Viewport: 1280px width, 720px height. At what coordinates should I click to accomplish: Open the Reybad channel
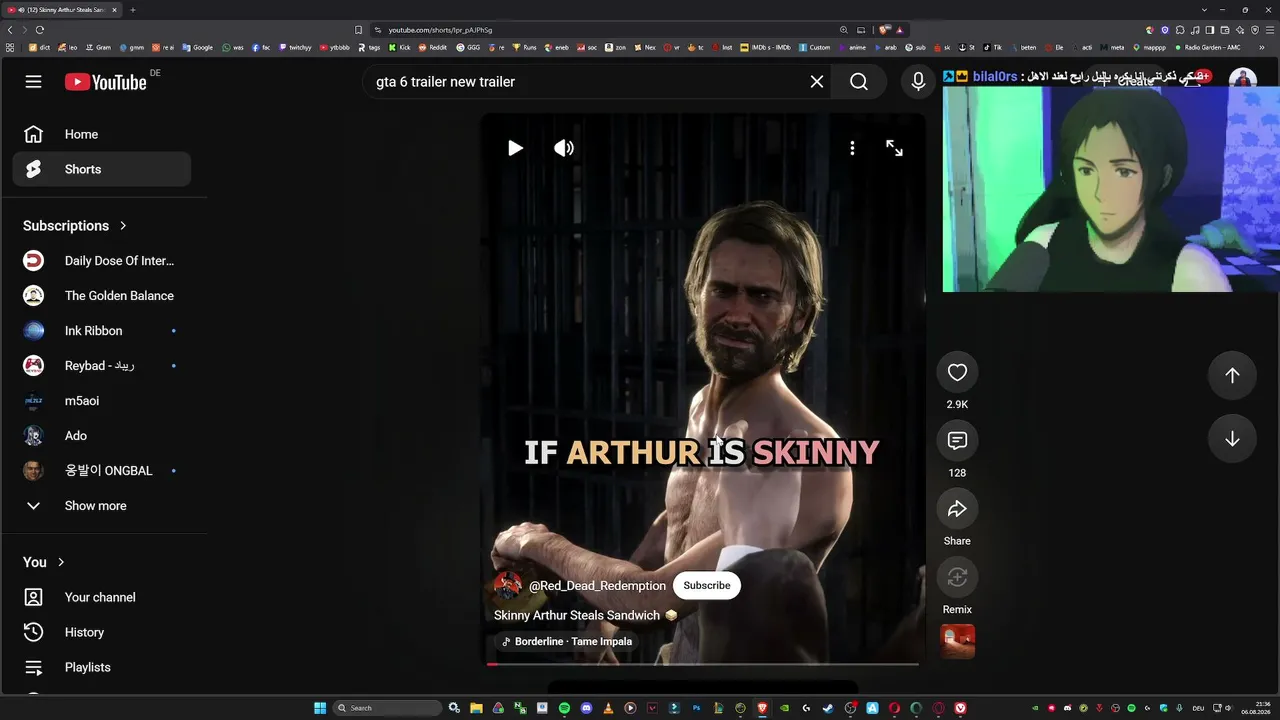click(x=102, y=366)
